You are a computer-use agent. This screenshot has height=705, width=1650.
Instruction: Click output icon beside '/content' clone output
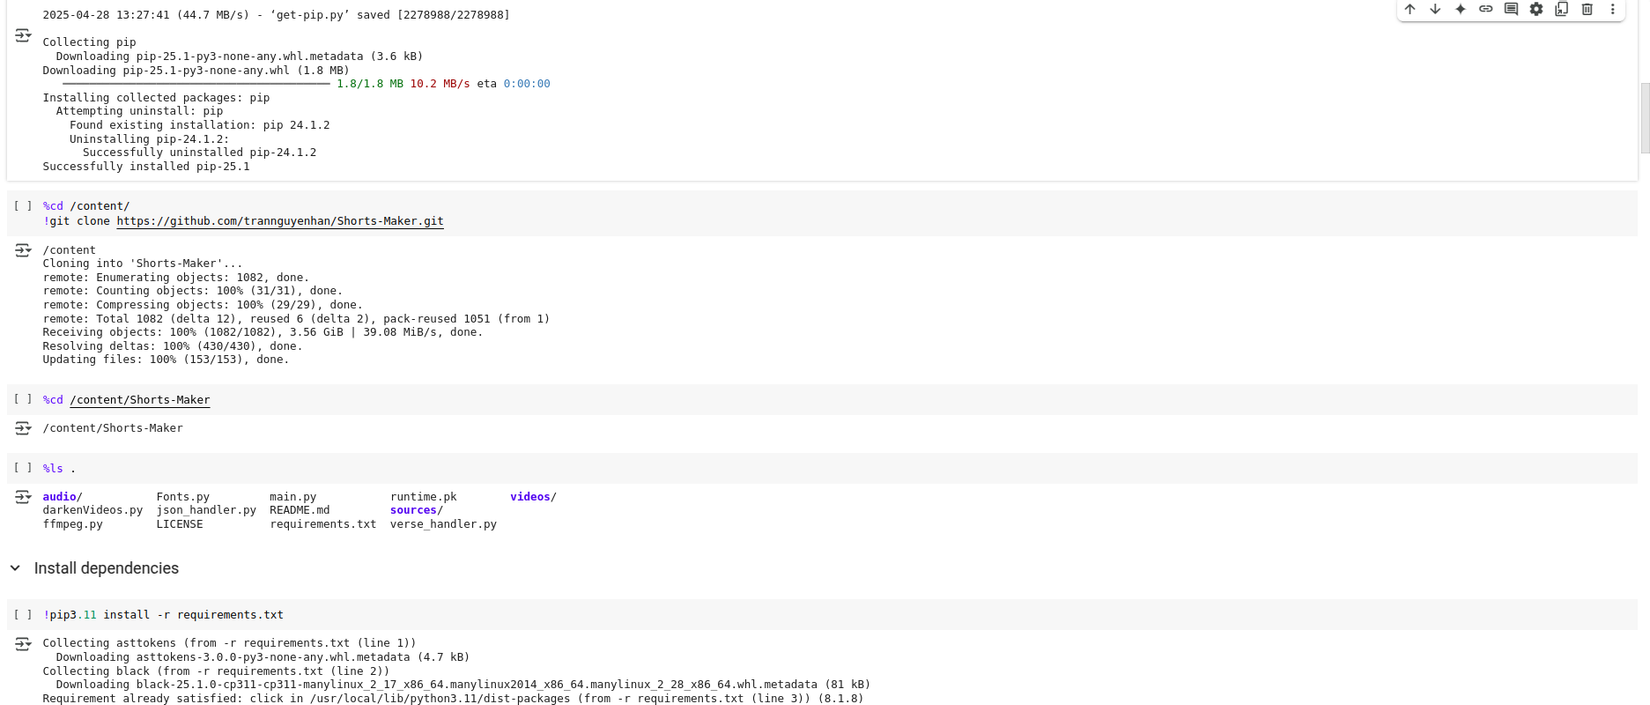tap(23, 250)
